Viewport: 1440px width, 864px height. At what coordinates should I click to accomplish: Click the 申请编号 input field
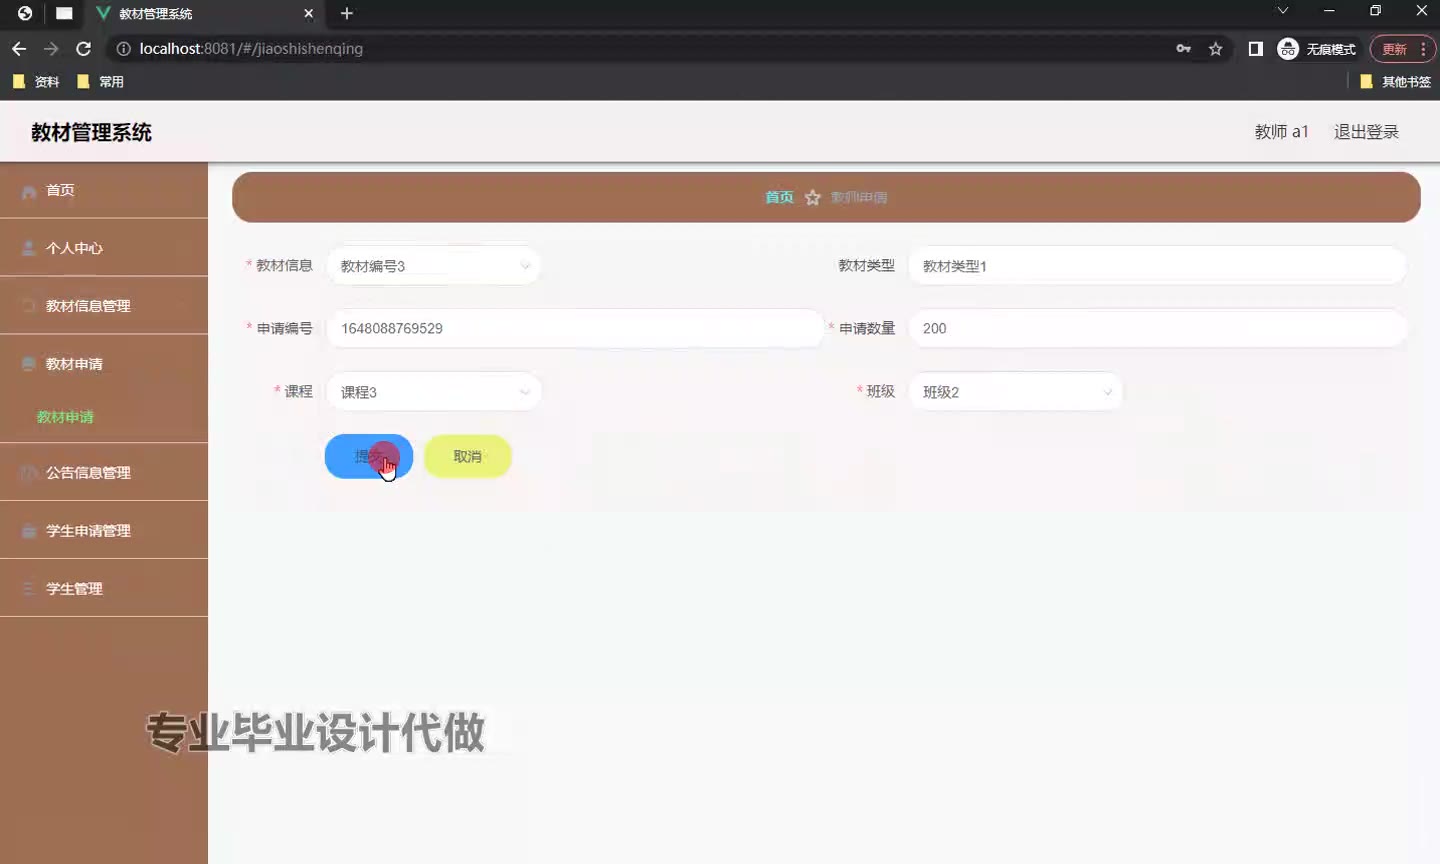point(575,328)
